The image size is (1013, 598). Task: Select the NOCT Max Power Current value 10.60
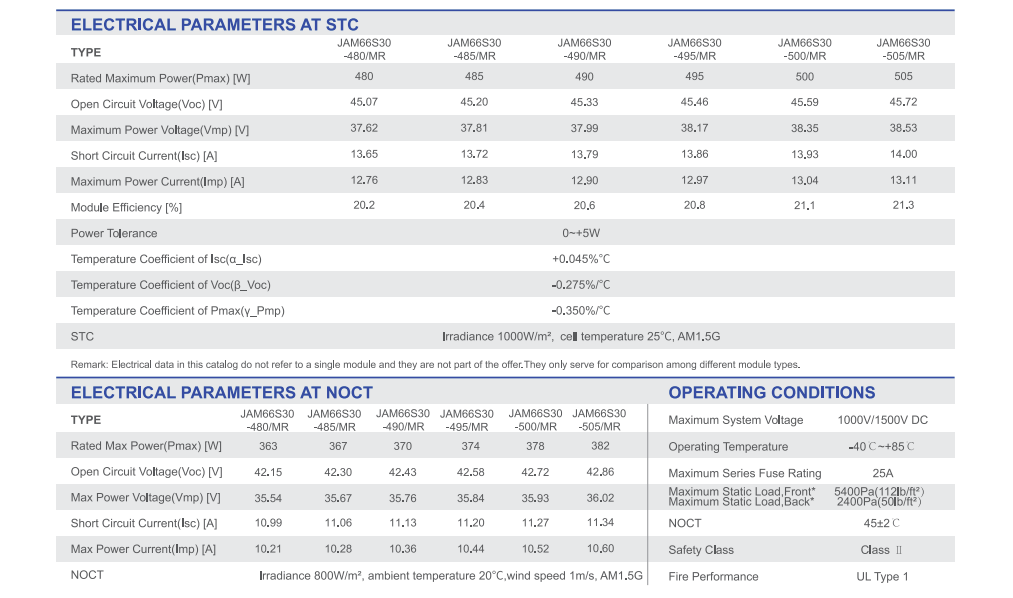click(600, 548)
